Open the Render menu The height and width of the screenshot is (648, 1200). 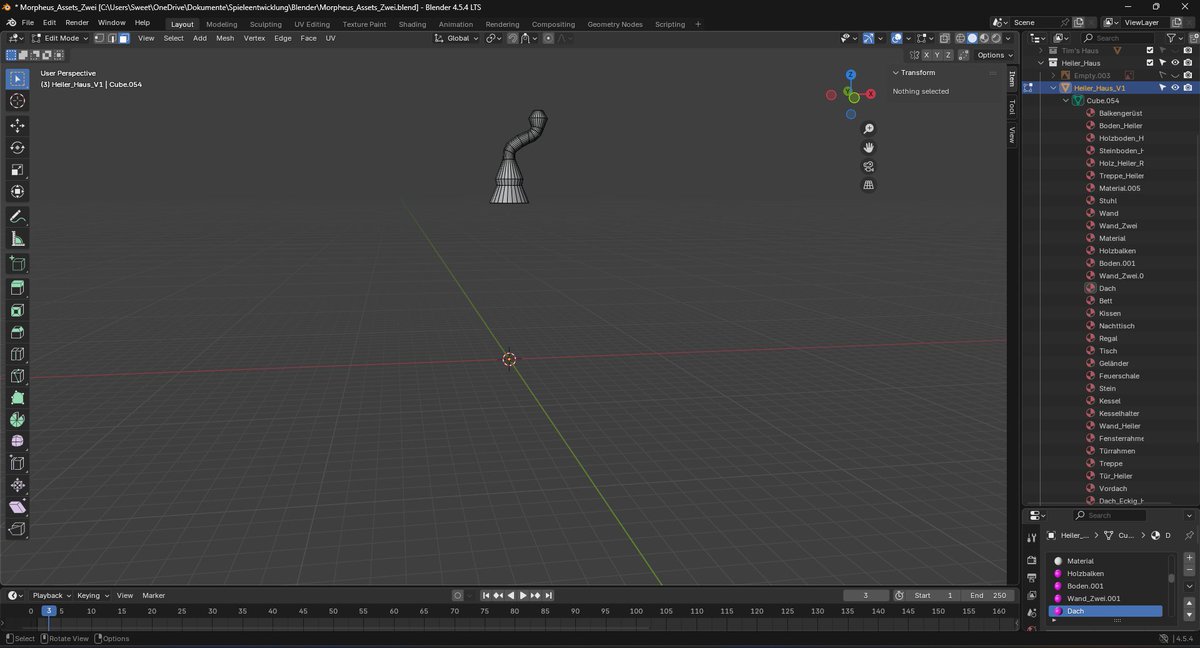[x=77, y=22]
